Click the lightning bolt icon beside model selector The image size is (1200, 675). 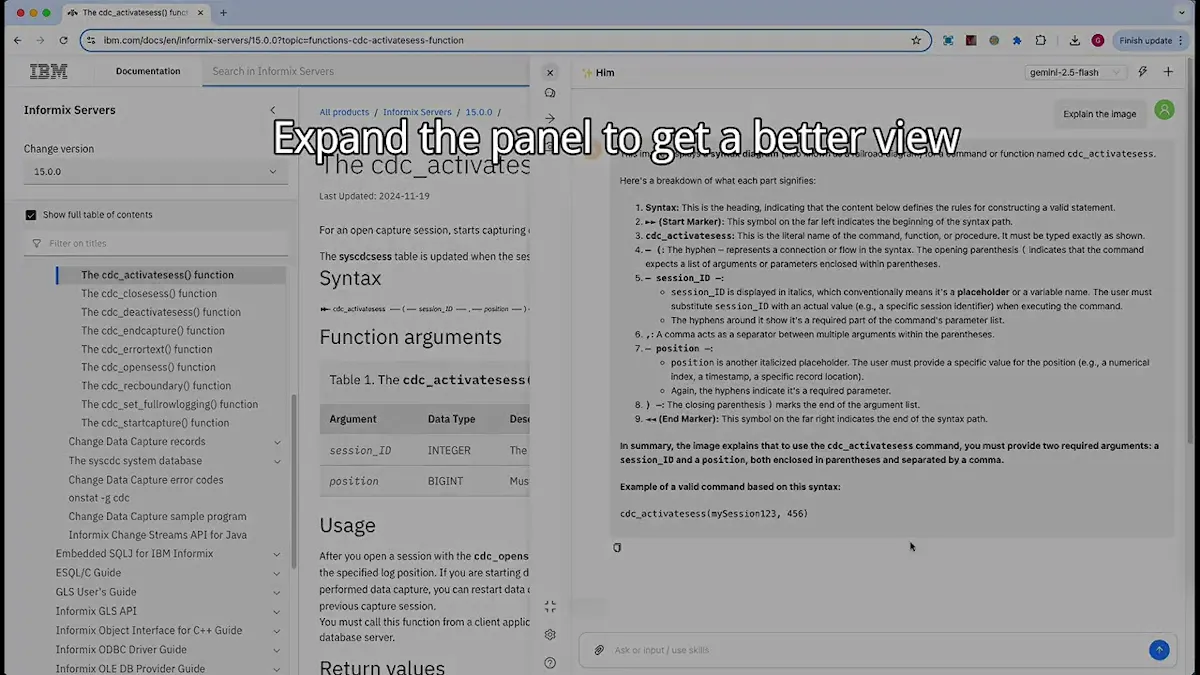coord(1143,72)
